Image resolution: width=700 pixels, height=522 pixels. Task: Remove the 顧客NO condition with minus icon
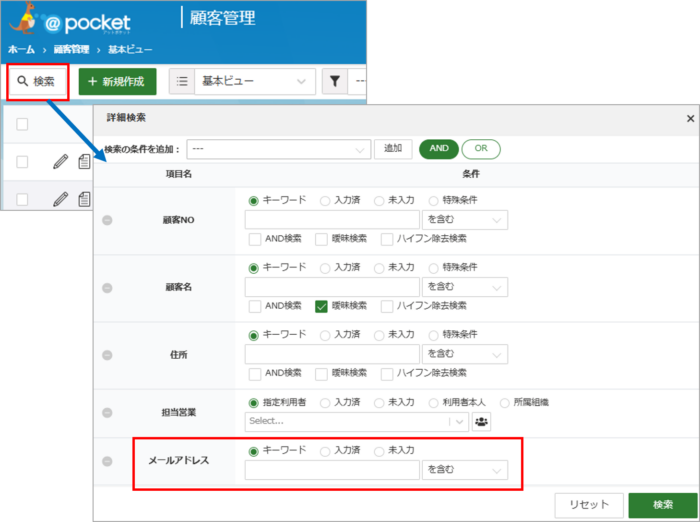107,220
